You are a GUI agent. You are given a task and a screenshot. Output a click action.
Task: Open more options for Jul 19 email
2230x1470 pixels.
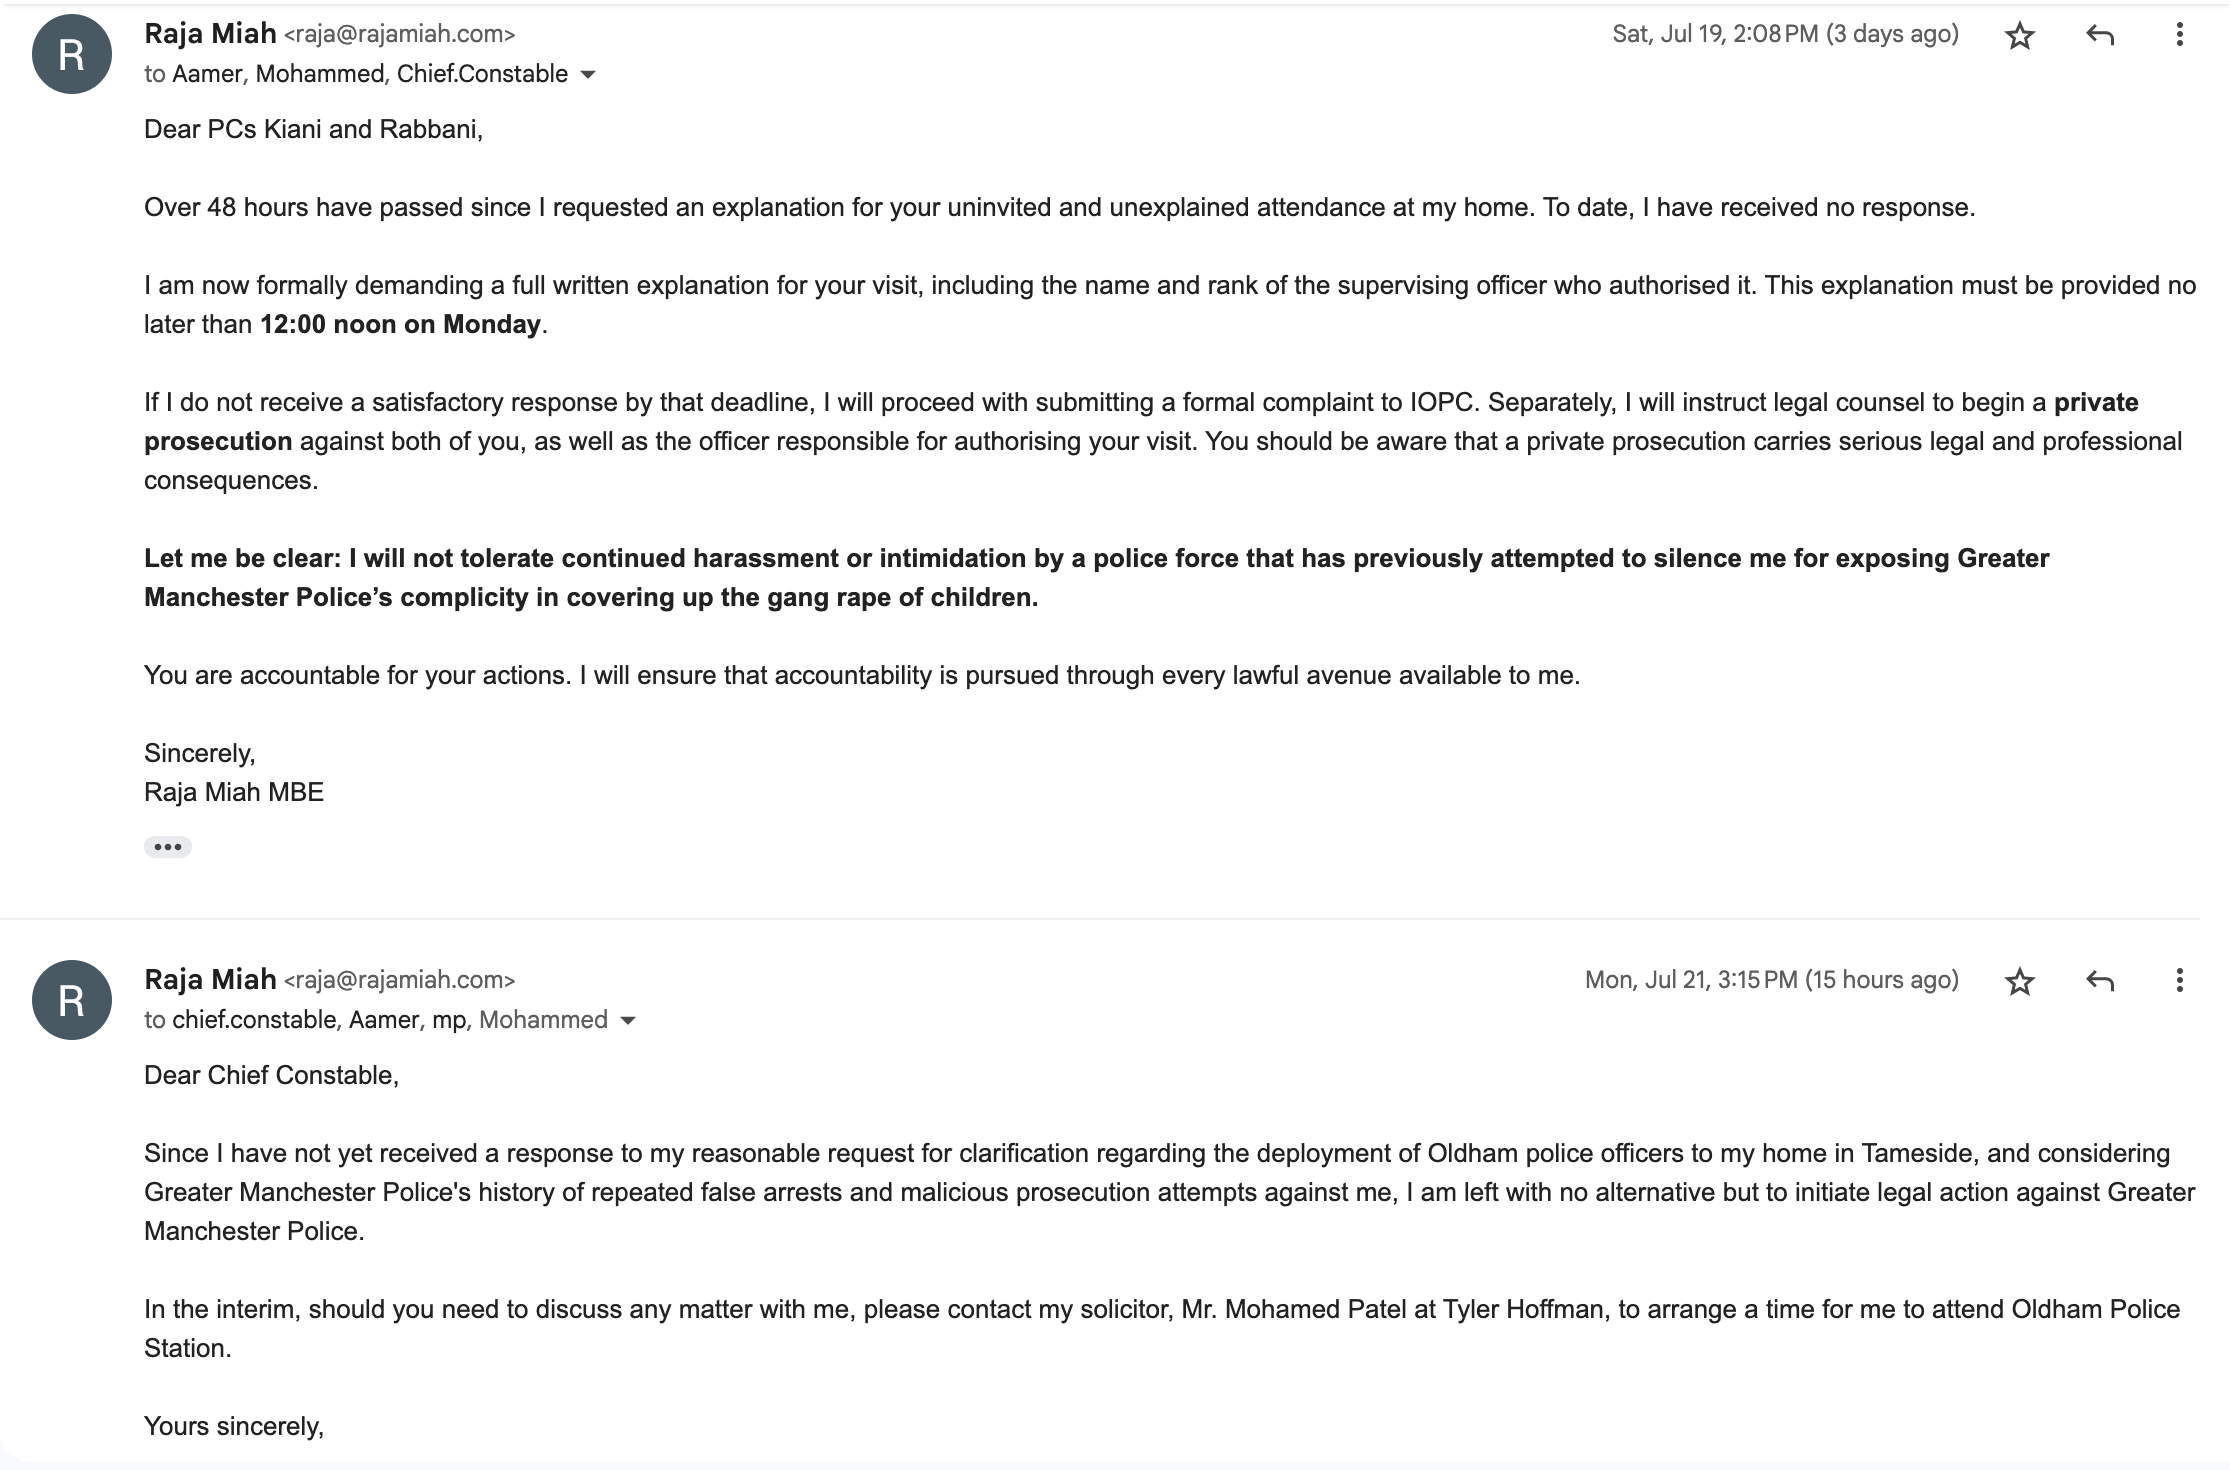point(2179,35)
